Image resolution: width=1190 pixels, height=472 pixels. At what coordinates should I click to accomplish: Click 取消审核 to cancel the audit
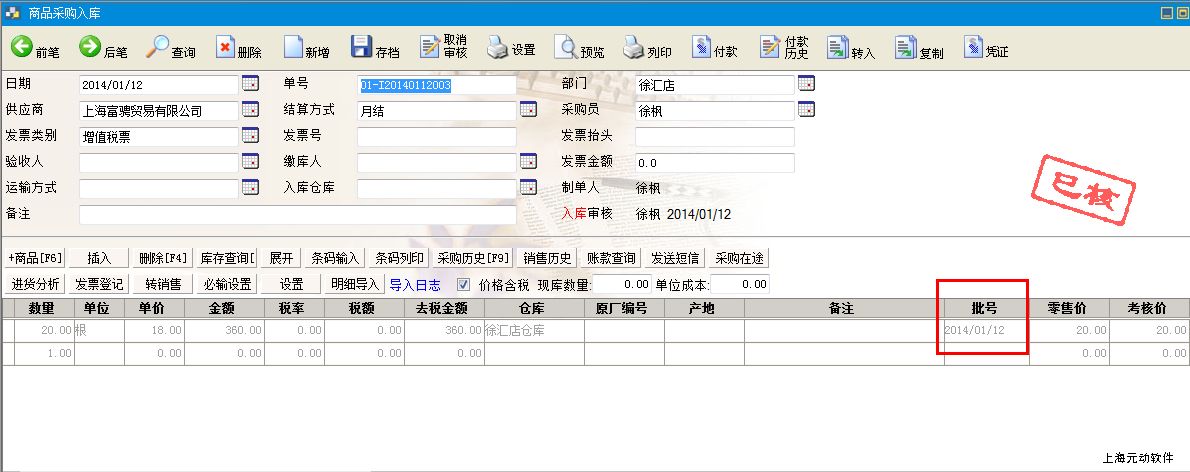tap(431, 47)
